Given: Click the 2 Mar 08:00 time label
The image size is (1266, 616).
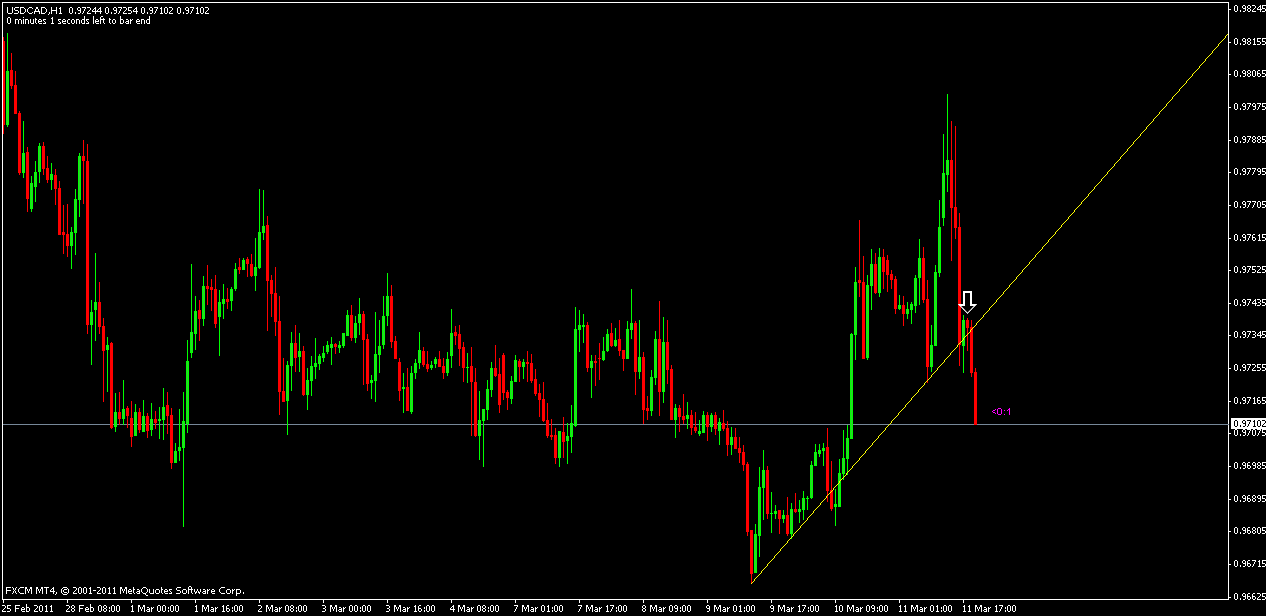Looking at the screenshot, I should pos(280,608).
